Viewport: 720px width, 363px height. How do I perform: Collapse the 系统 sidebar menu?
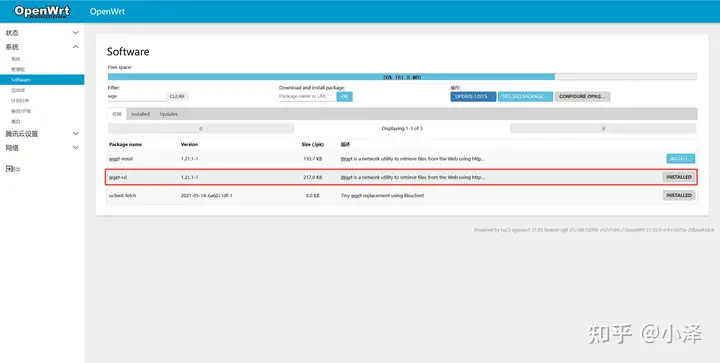tap(42, 47)
